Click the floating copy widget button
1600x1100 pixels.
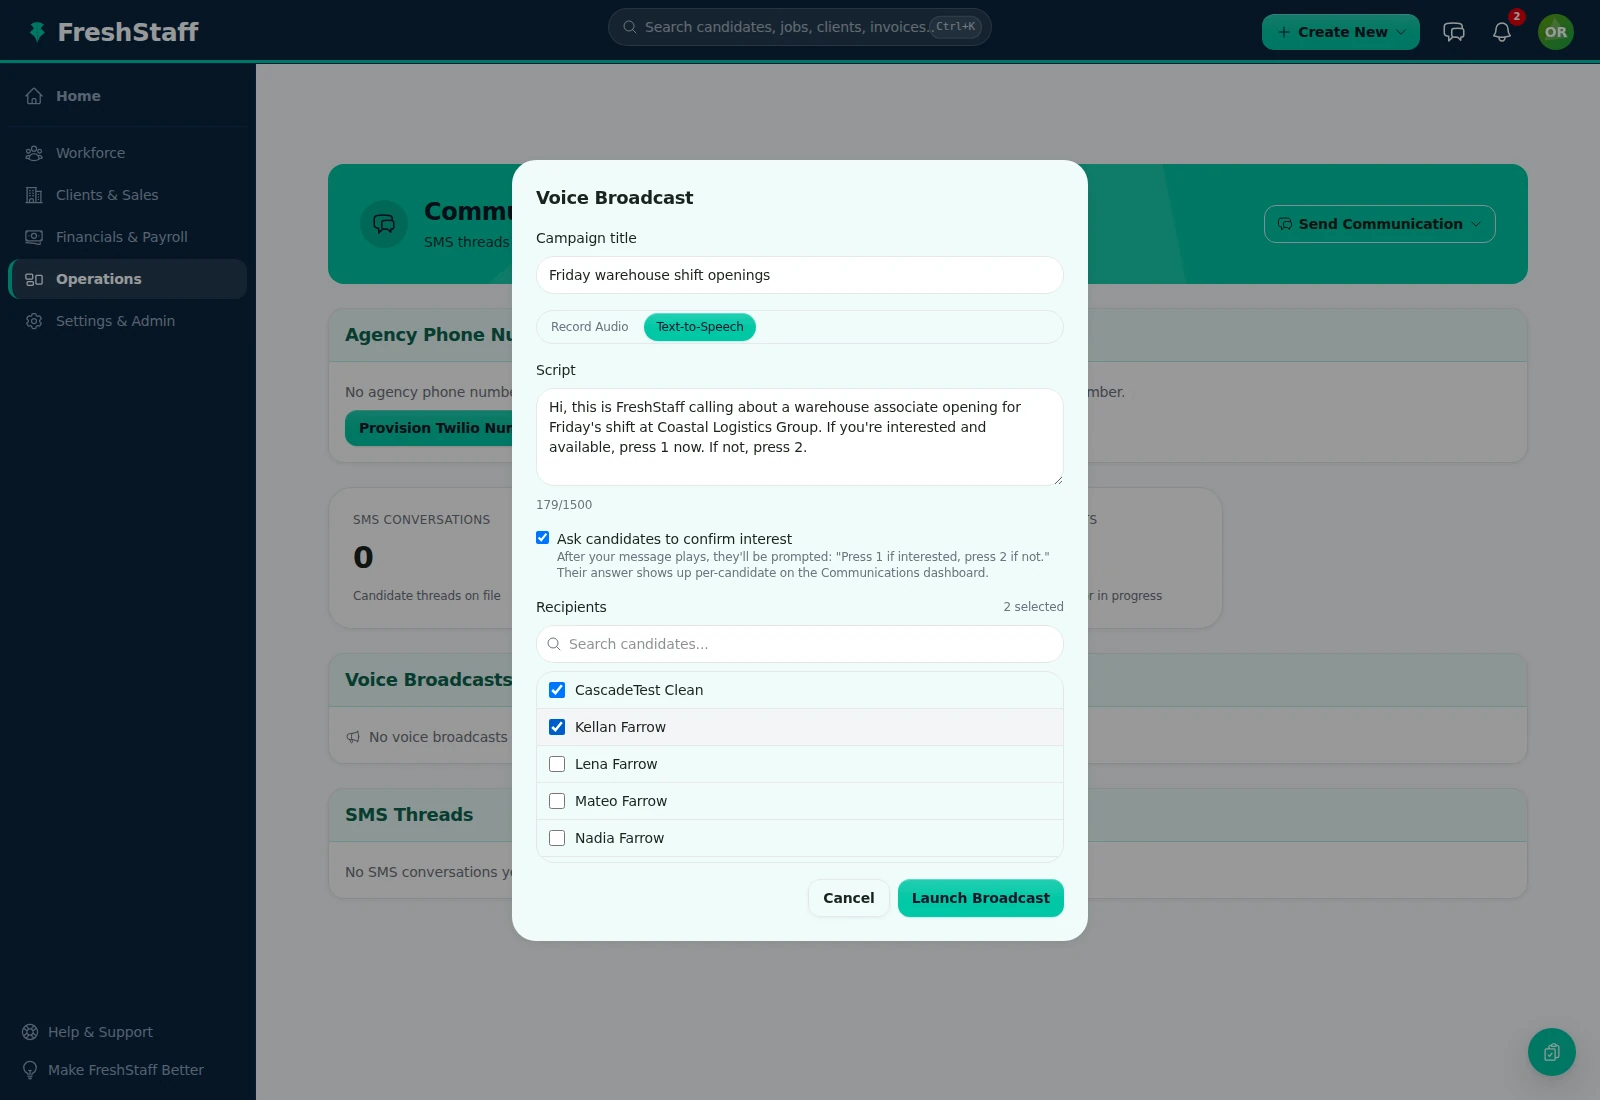1552,1052
